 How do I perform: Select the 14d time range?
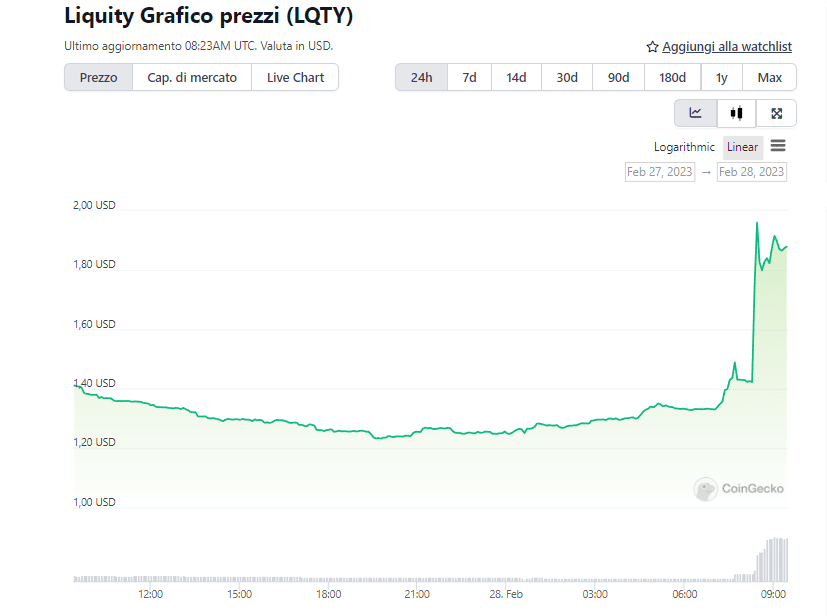pyautogui.click(x=516, y=78)
